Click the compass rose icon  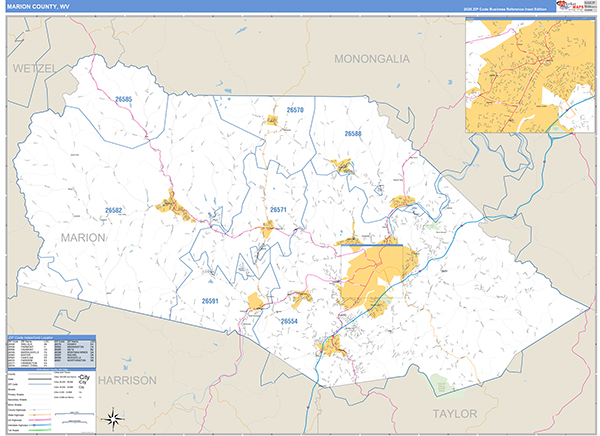(113, 418)
